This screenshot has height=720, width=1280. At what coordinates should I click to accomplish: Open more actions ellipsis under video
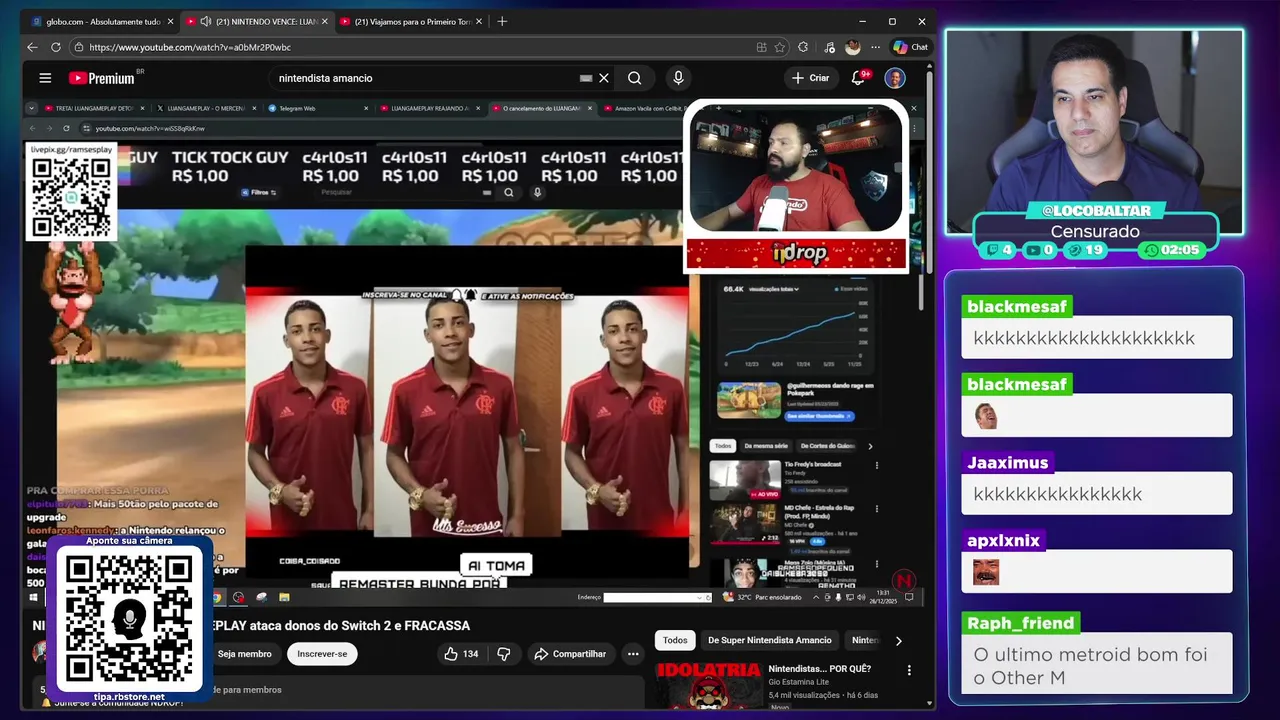(x=633, y=654)
